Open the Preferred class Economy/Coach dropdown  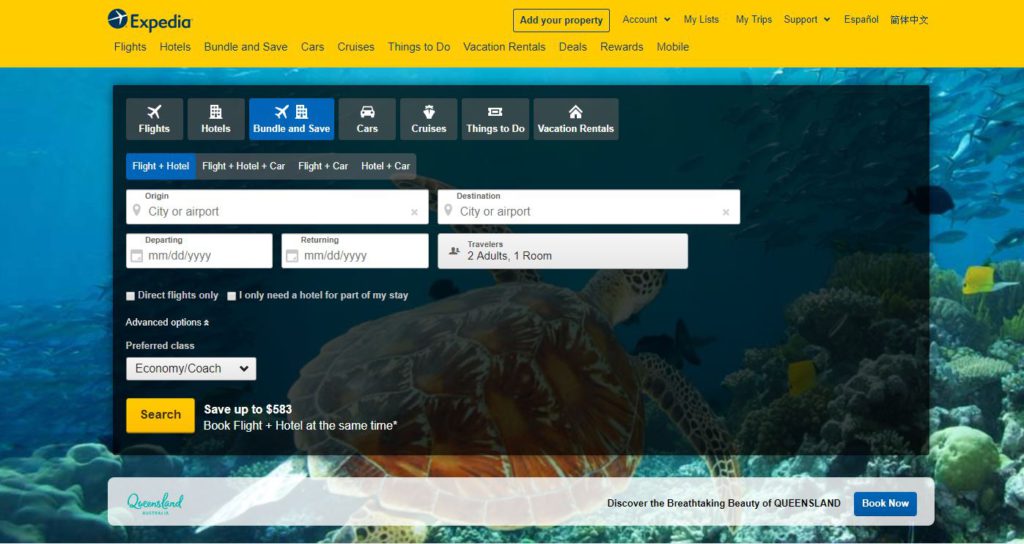191,368
